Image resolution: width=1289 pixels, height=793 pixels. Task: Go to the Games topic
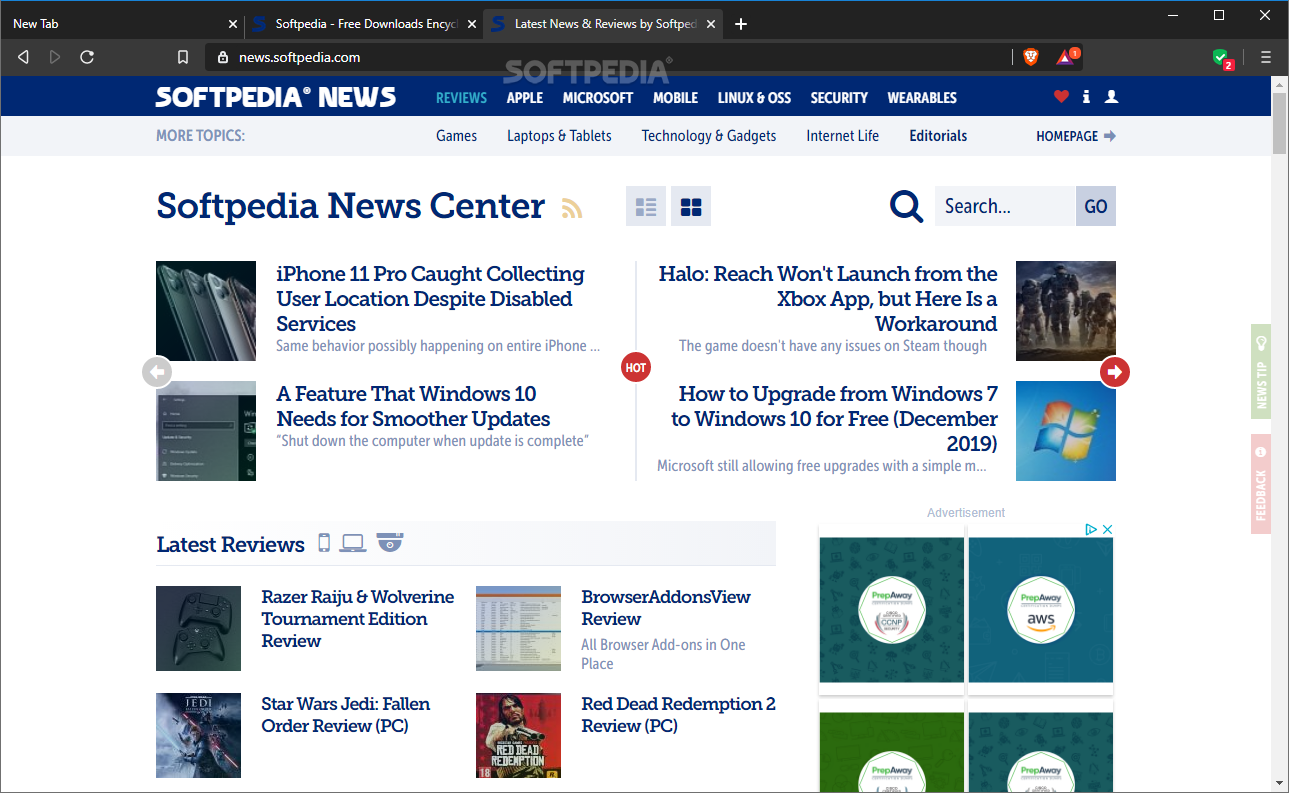(456, 136)
